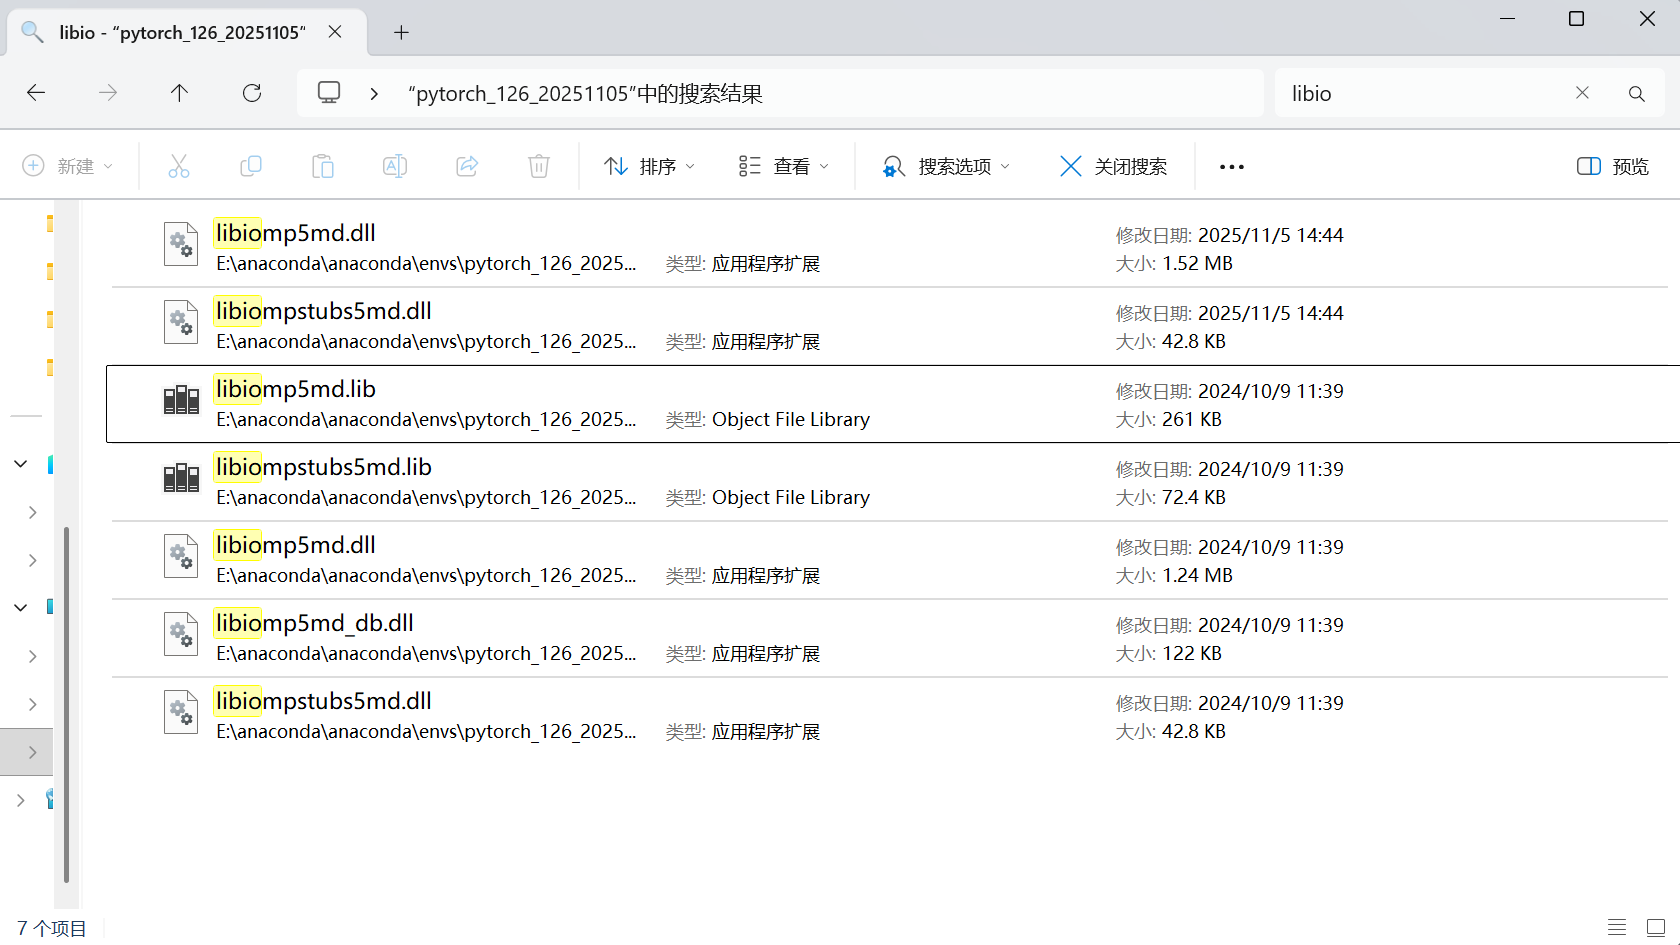The height and width of the screenshot is (945, 1680).
Task: Click the navigation pane scrollbar
Action: click(66, 704)
